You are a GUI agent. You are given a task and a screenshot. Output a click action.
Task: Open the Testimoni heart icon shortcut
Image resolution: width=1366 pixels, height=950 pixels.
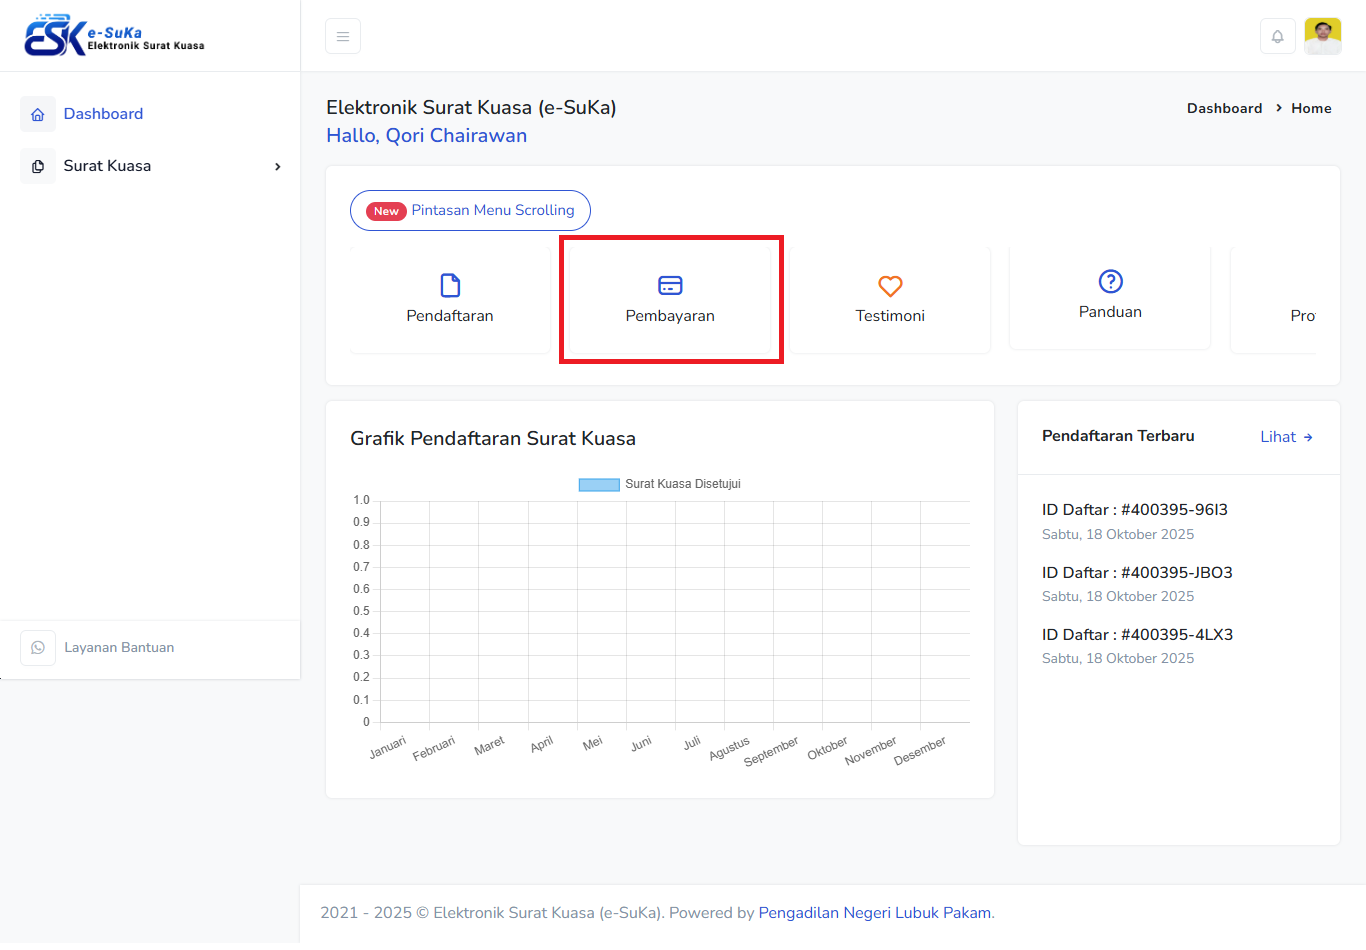(x=890, y=286)
